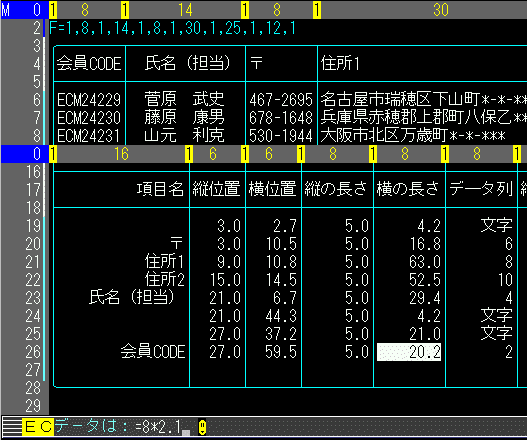Click the 項目名 column header
Image resolution: width=527 pixels, height=440 pixels.
[x=160, y=189]
